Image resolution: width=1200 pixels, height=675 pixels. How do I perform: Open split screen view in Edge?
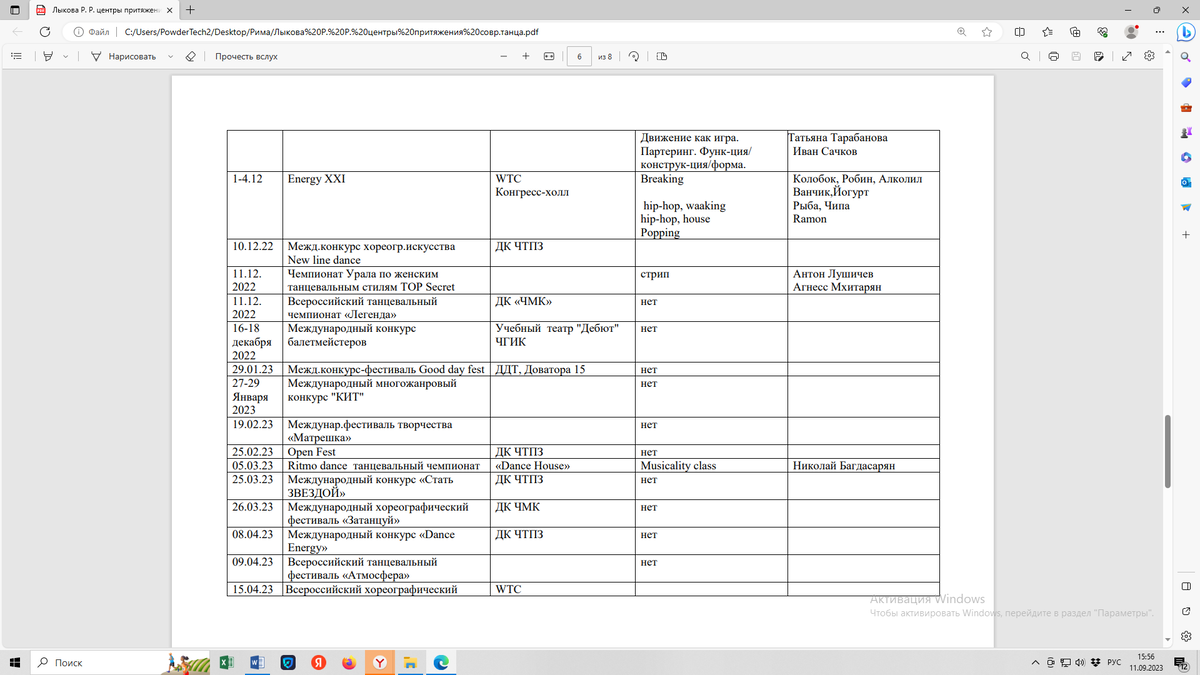point(1019,31)
